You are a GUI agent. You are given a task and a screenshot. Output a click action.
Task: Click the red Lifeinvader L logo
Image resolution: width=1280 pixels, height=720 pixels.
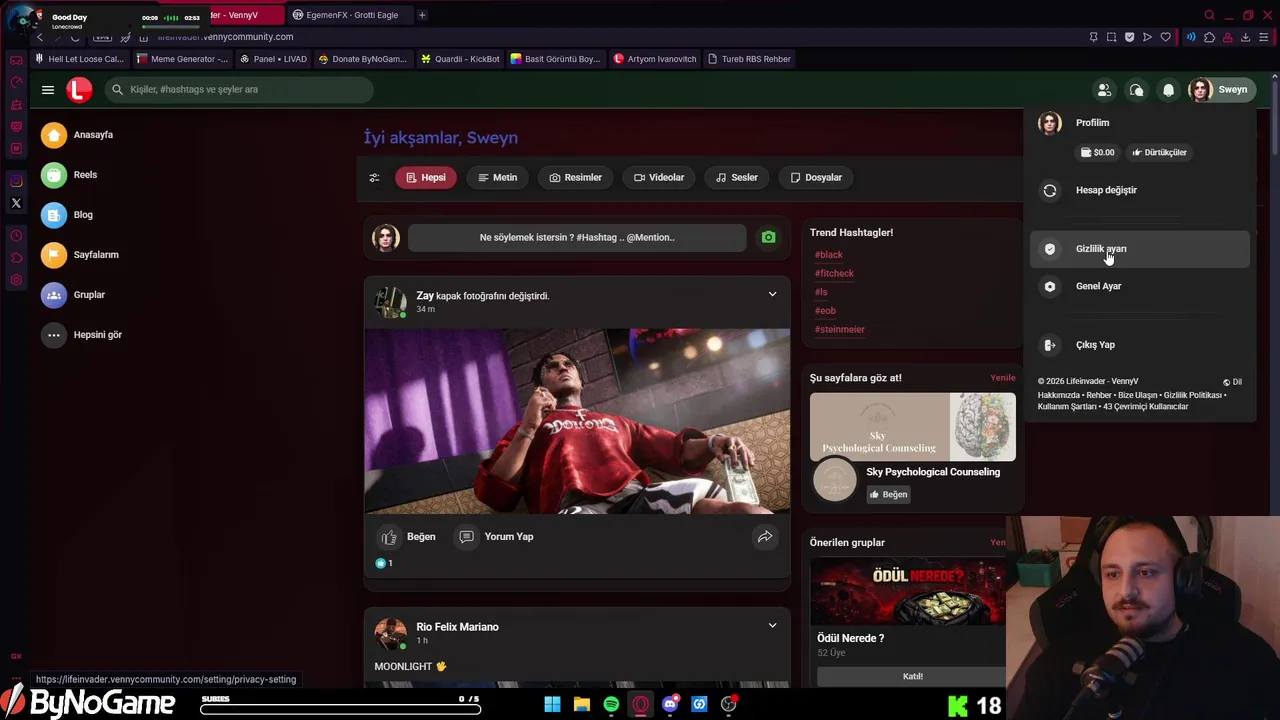coord(79,90)
